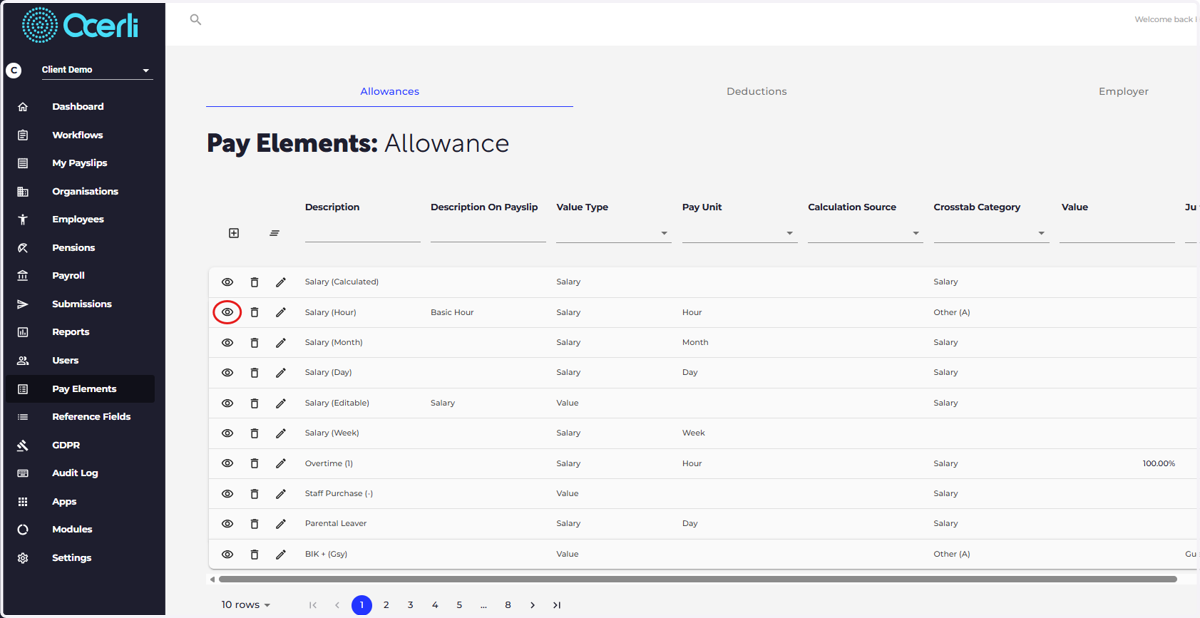Screen dimensions: 1200x618
Task: Switch to the Employer tab
Action: click(x=1124, y=91)
